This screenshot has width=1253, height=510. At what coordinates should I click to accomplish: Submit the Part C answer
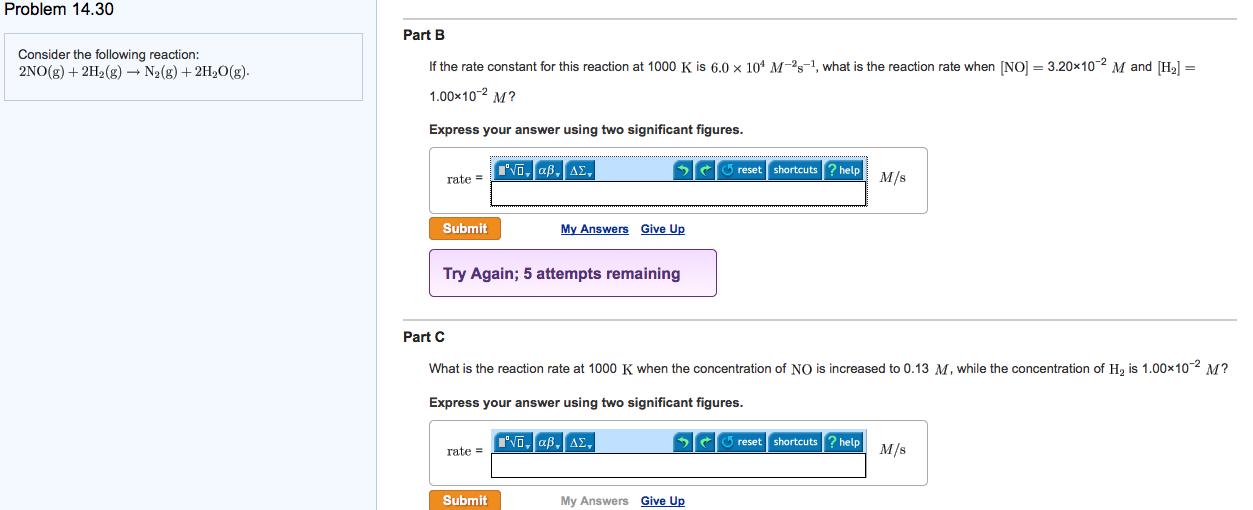(x=465, y=500)
